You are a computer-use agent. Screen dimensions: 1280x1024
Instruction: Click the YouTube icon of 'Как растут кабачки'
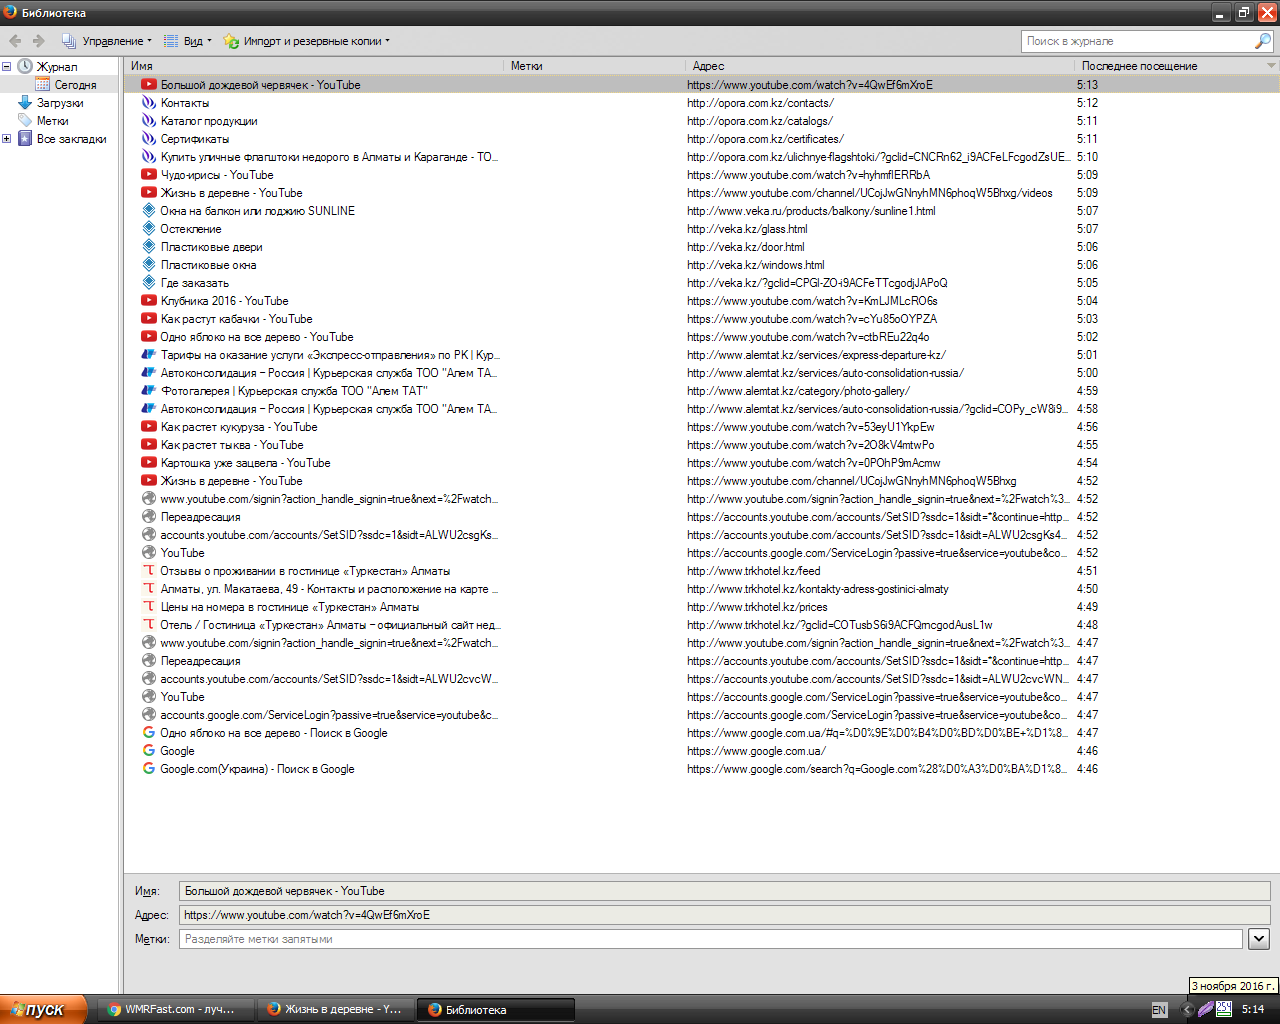149,319
